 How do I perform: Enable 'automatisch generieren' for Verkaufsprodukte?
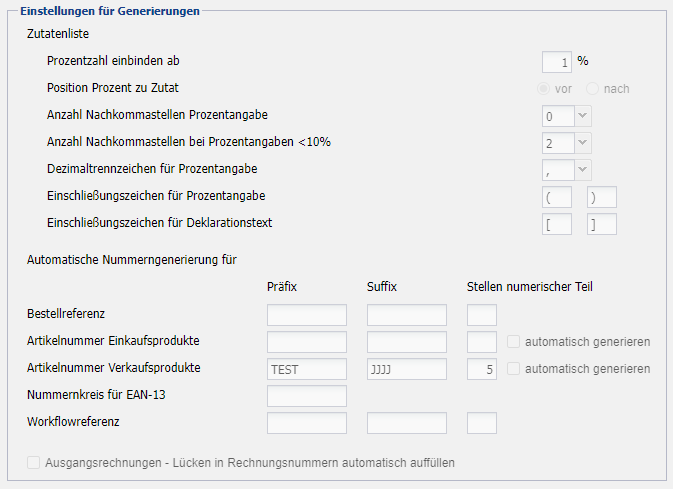coord(514,369)
